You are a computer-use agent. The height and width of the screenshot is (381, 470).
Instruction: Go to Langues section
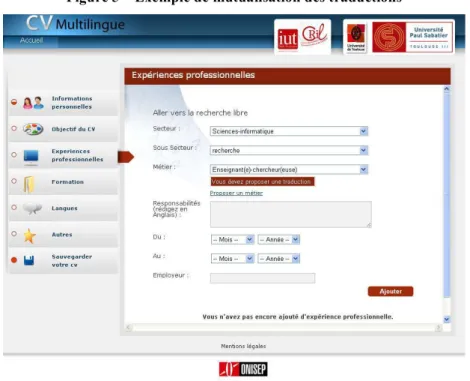coord(63,208)
